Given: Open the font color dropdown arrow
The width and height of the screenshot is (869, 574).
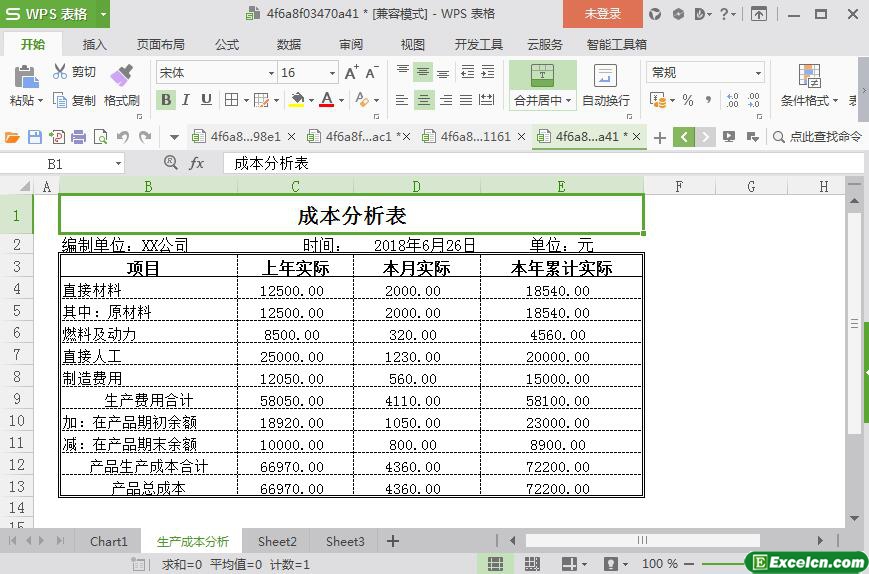Looking at the screenshot, I should coord(341,100).
